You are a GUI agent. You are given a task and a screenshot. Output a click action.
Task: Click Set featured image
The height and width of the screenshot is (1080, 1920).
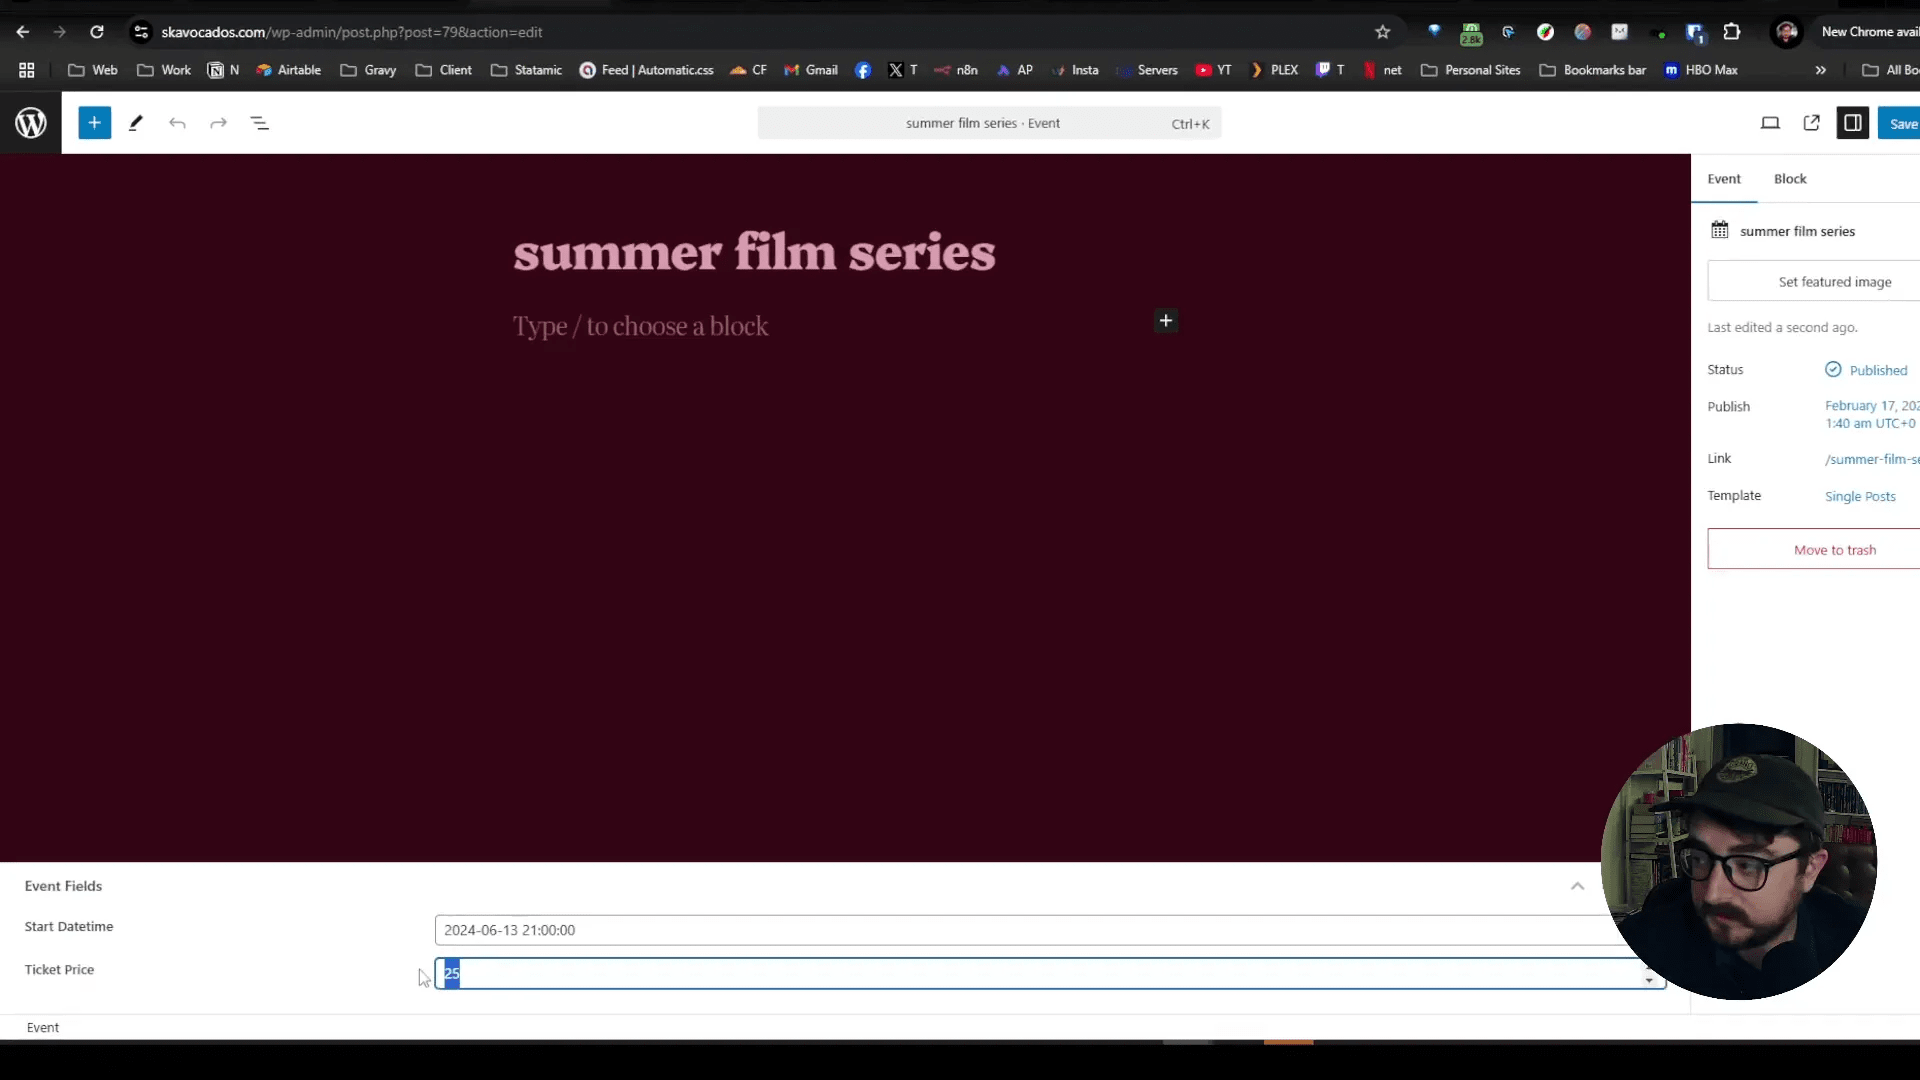pyautogui.click(x=1835, y=281)
